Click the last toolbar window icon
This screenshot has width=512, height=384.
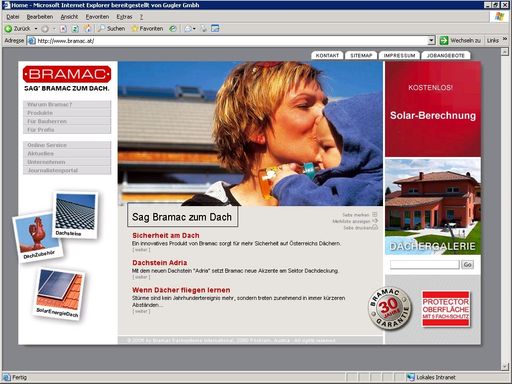215,29
